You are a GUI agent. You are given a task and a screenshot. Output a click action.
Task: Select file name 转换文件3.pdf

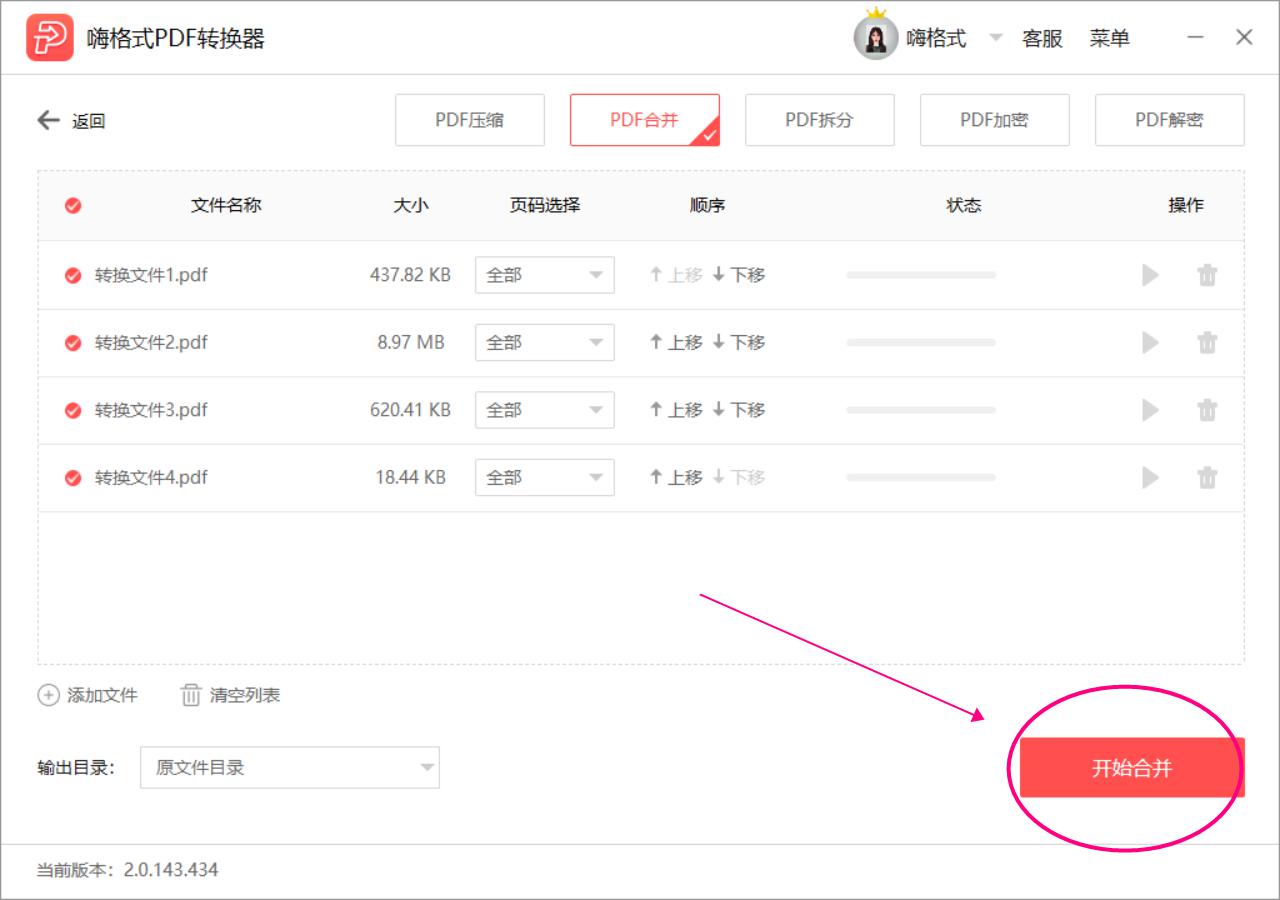151,410
